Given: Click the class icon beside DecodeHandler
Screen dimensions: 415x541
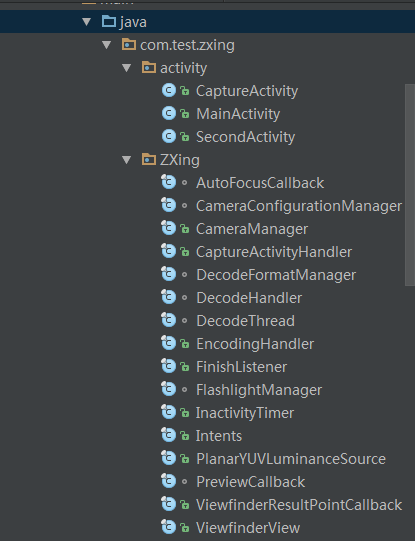Looking at the screenshot, I should (169, 297).
